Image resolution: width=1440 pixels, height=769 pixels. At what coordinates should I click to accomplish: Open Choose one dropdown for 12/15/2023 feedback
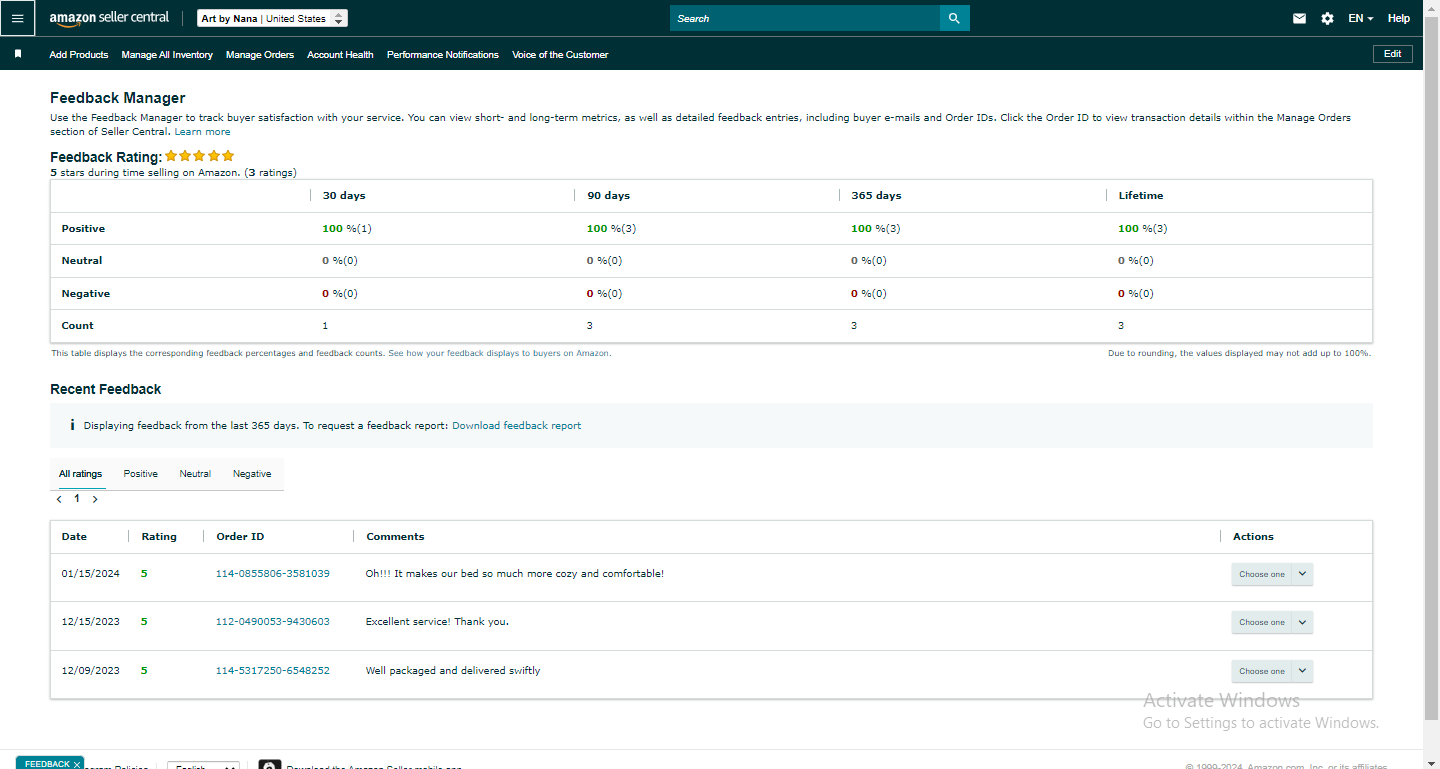[x=1272, y=622]
